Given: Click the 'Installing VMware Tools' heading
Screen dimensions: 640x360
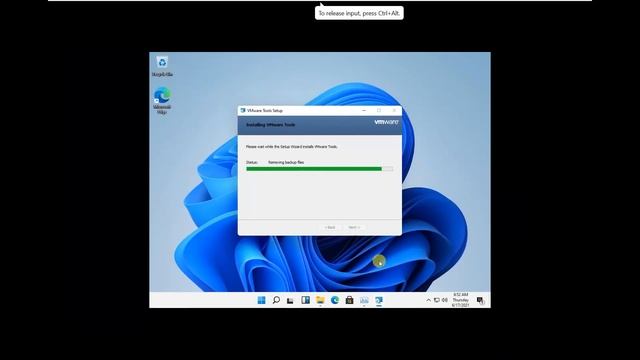Looking at the screenshot, I should tap(271, 125).
